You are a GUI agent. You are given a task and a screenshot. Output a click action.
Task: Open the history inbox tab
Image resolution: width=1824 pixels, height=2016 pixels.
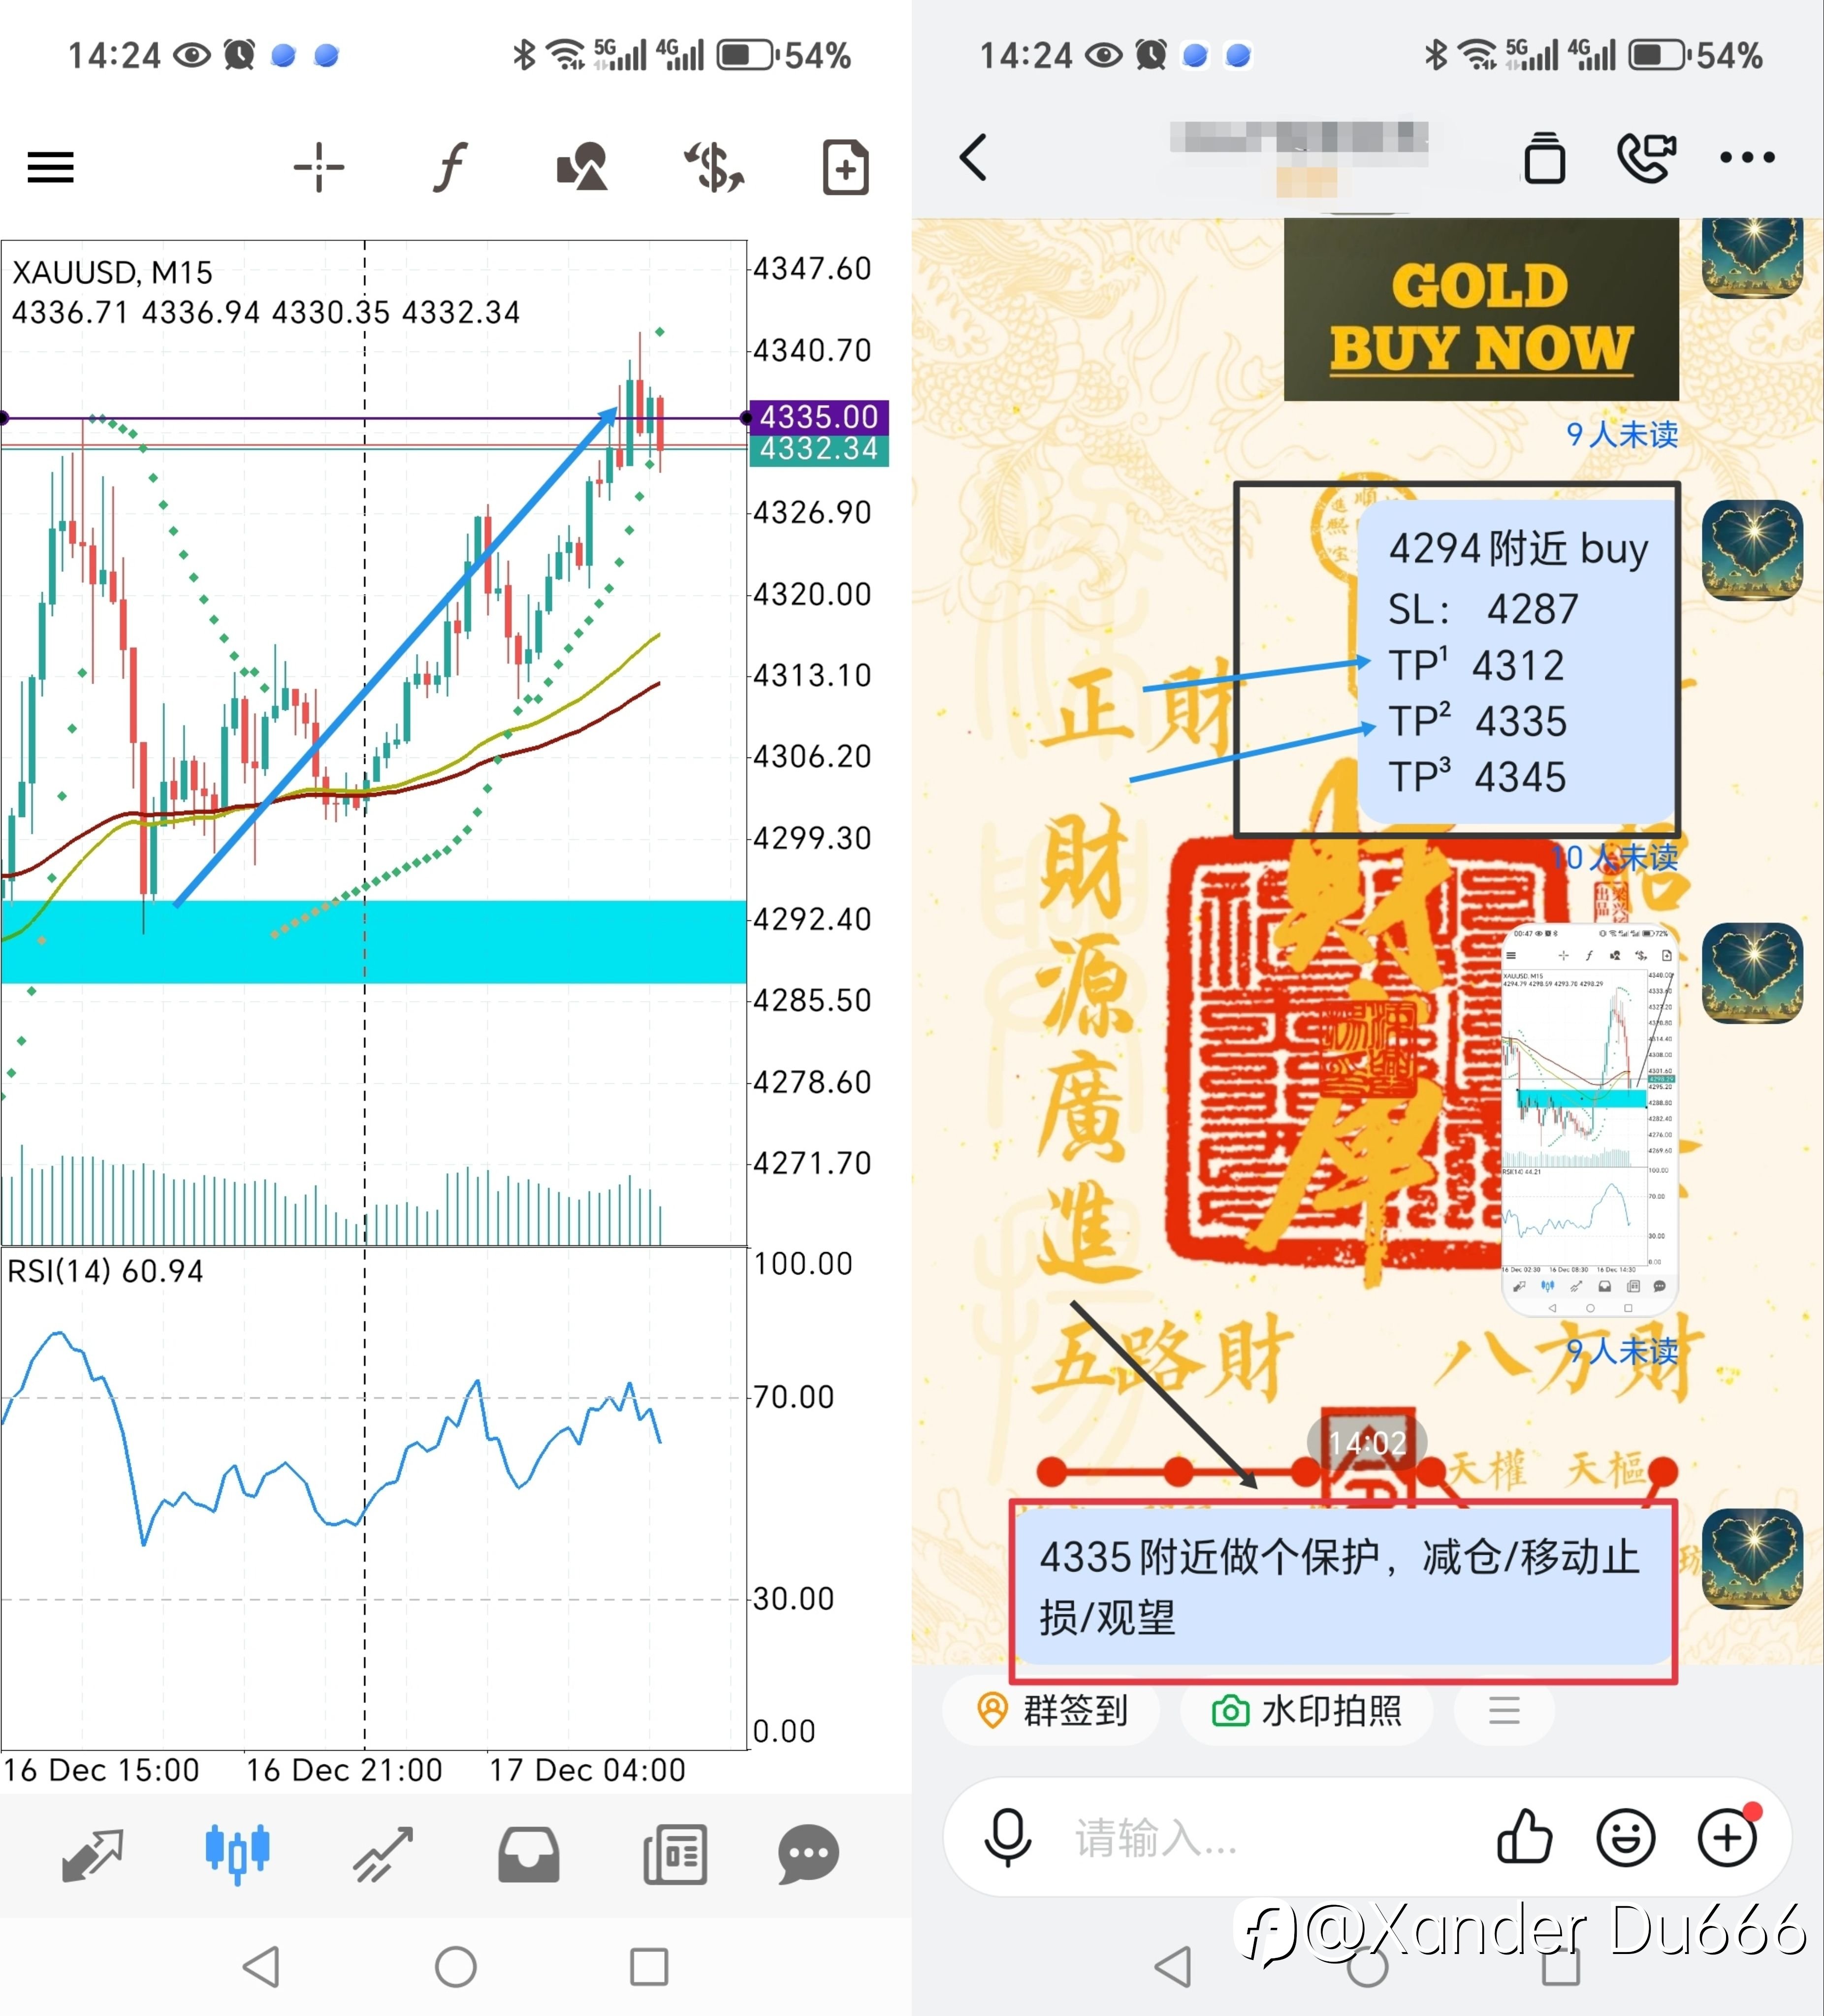pyautogui.click(x=529, y=1855)
